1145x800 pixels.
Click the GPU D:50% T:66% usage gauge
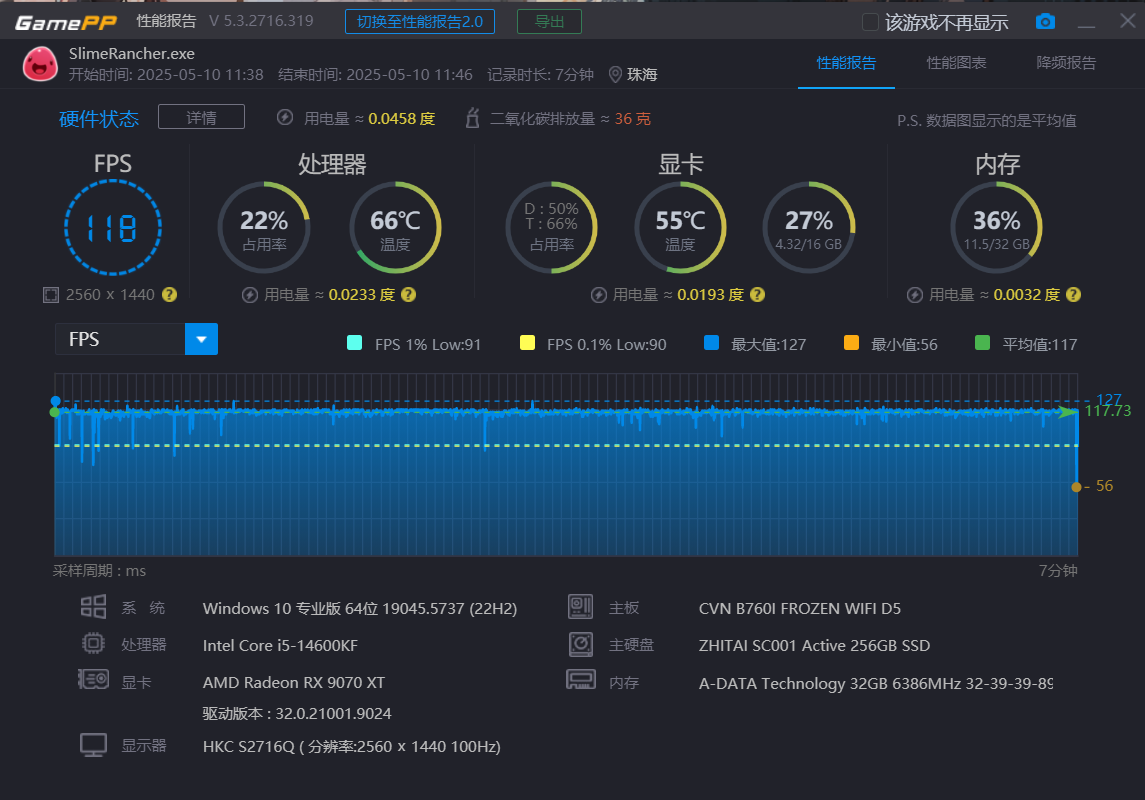tap(551, 228)
